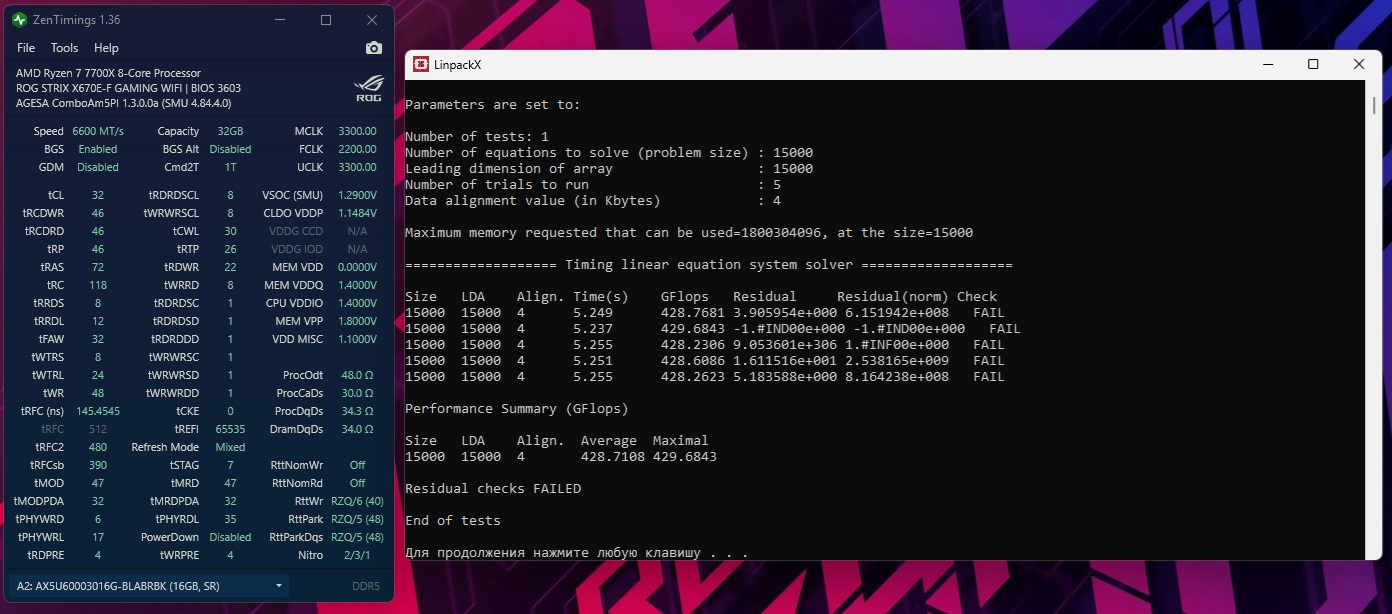1392x614 pixels.
Task: Open the Tools menu in ZenTimings
Action: pos(64,48)
